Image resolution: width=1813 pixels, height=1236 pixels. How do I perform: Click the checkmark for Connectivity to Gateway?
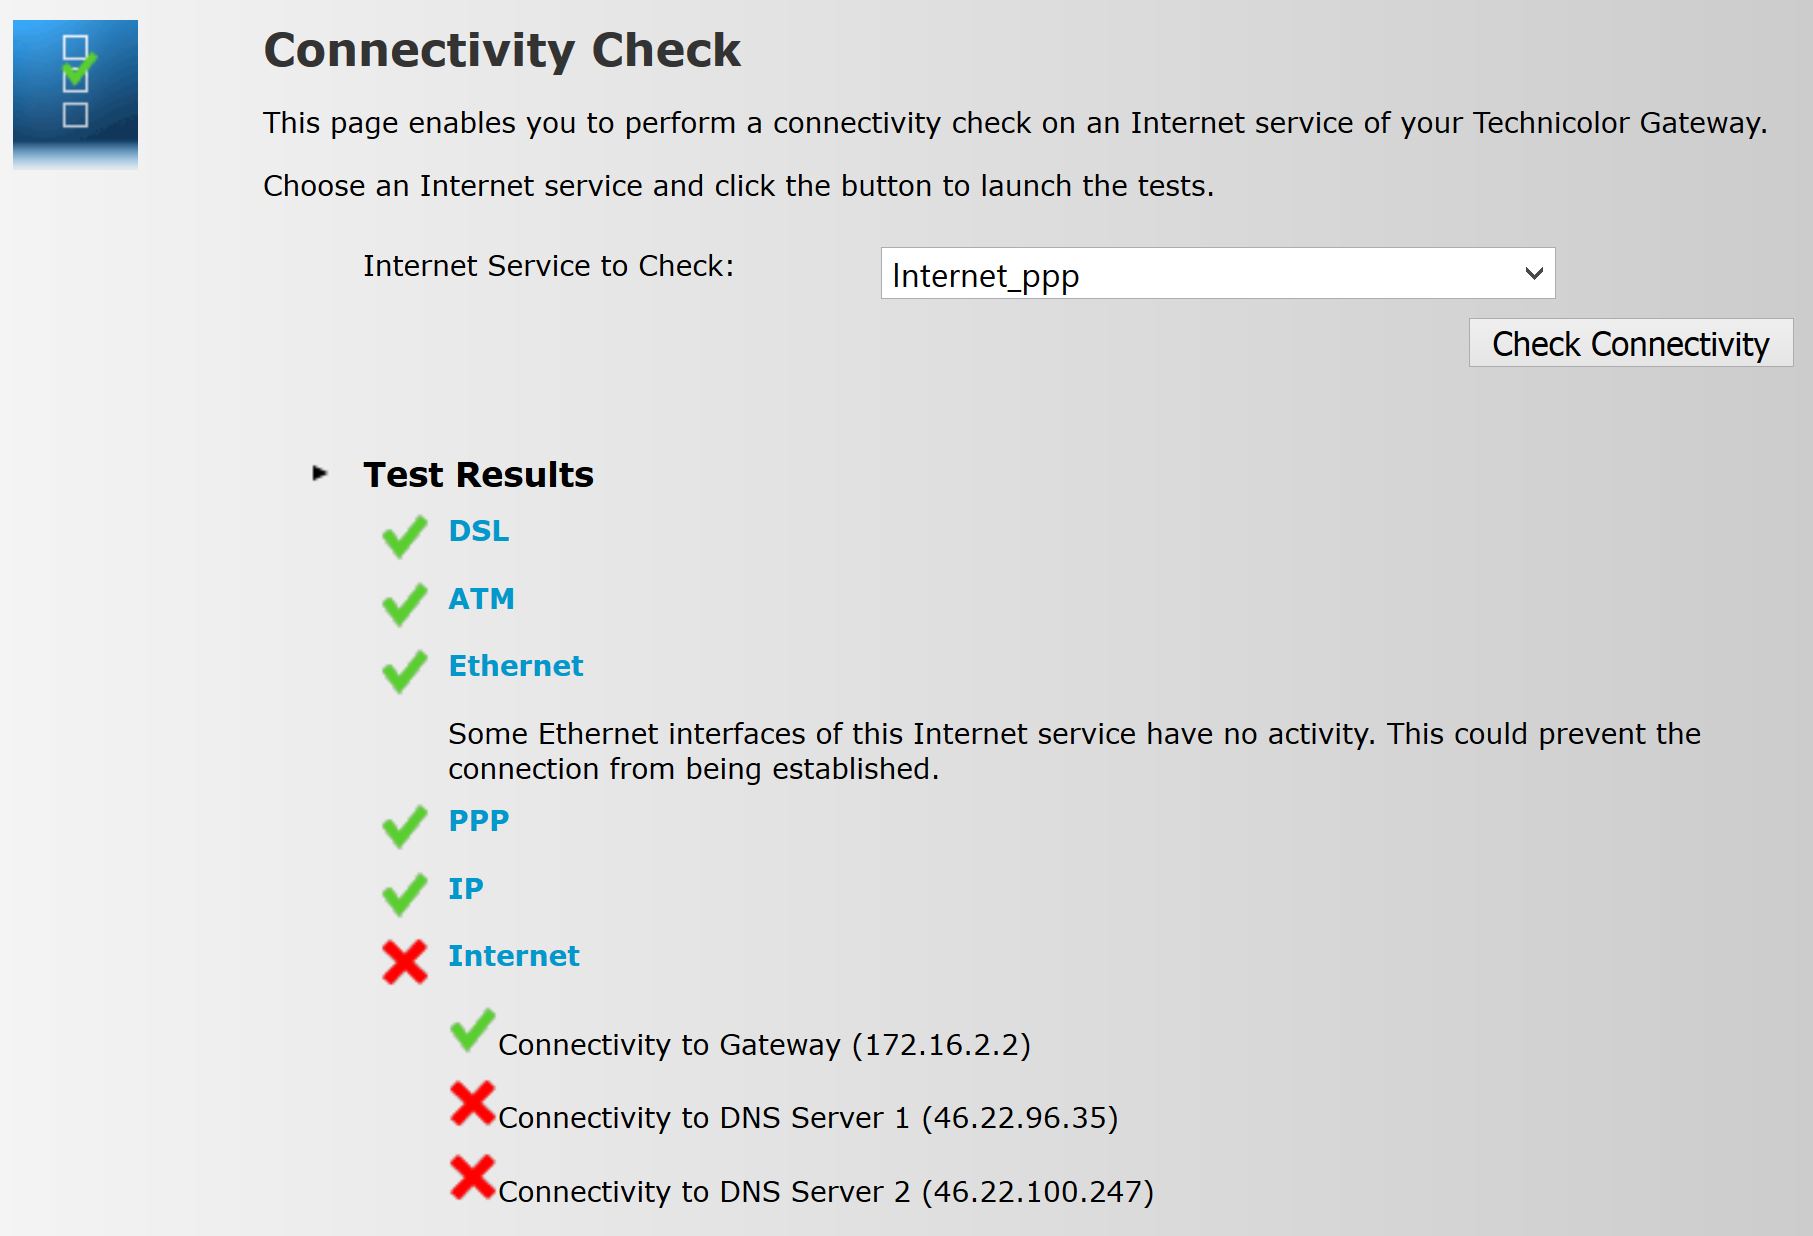(471, 1032)
